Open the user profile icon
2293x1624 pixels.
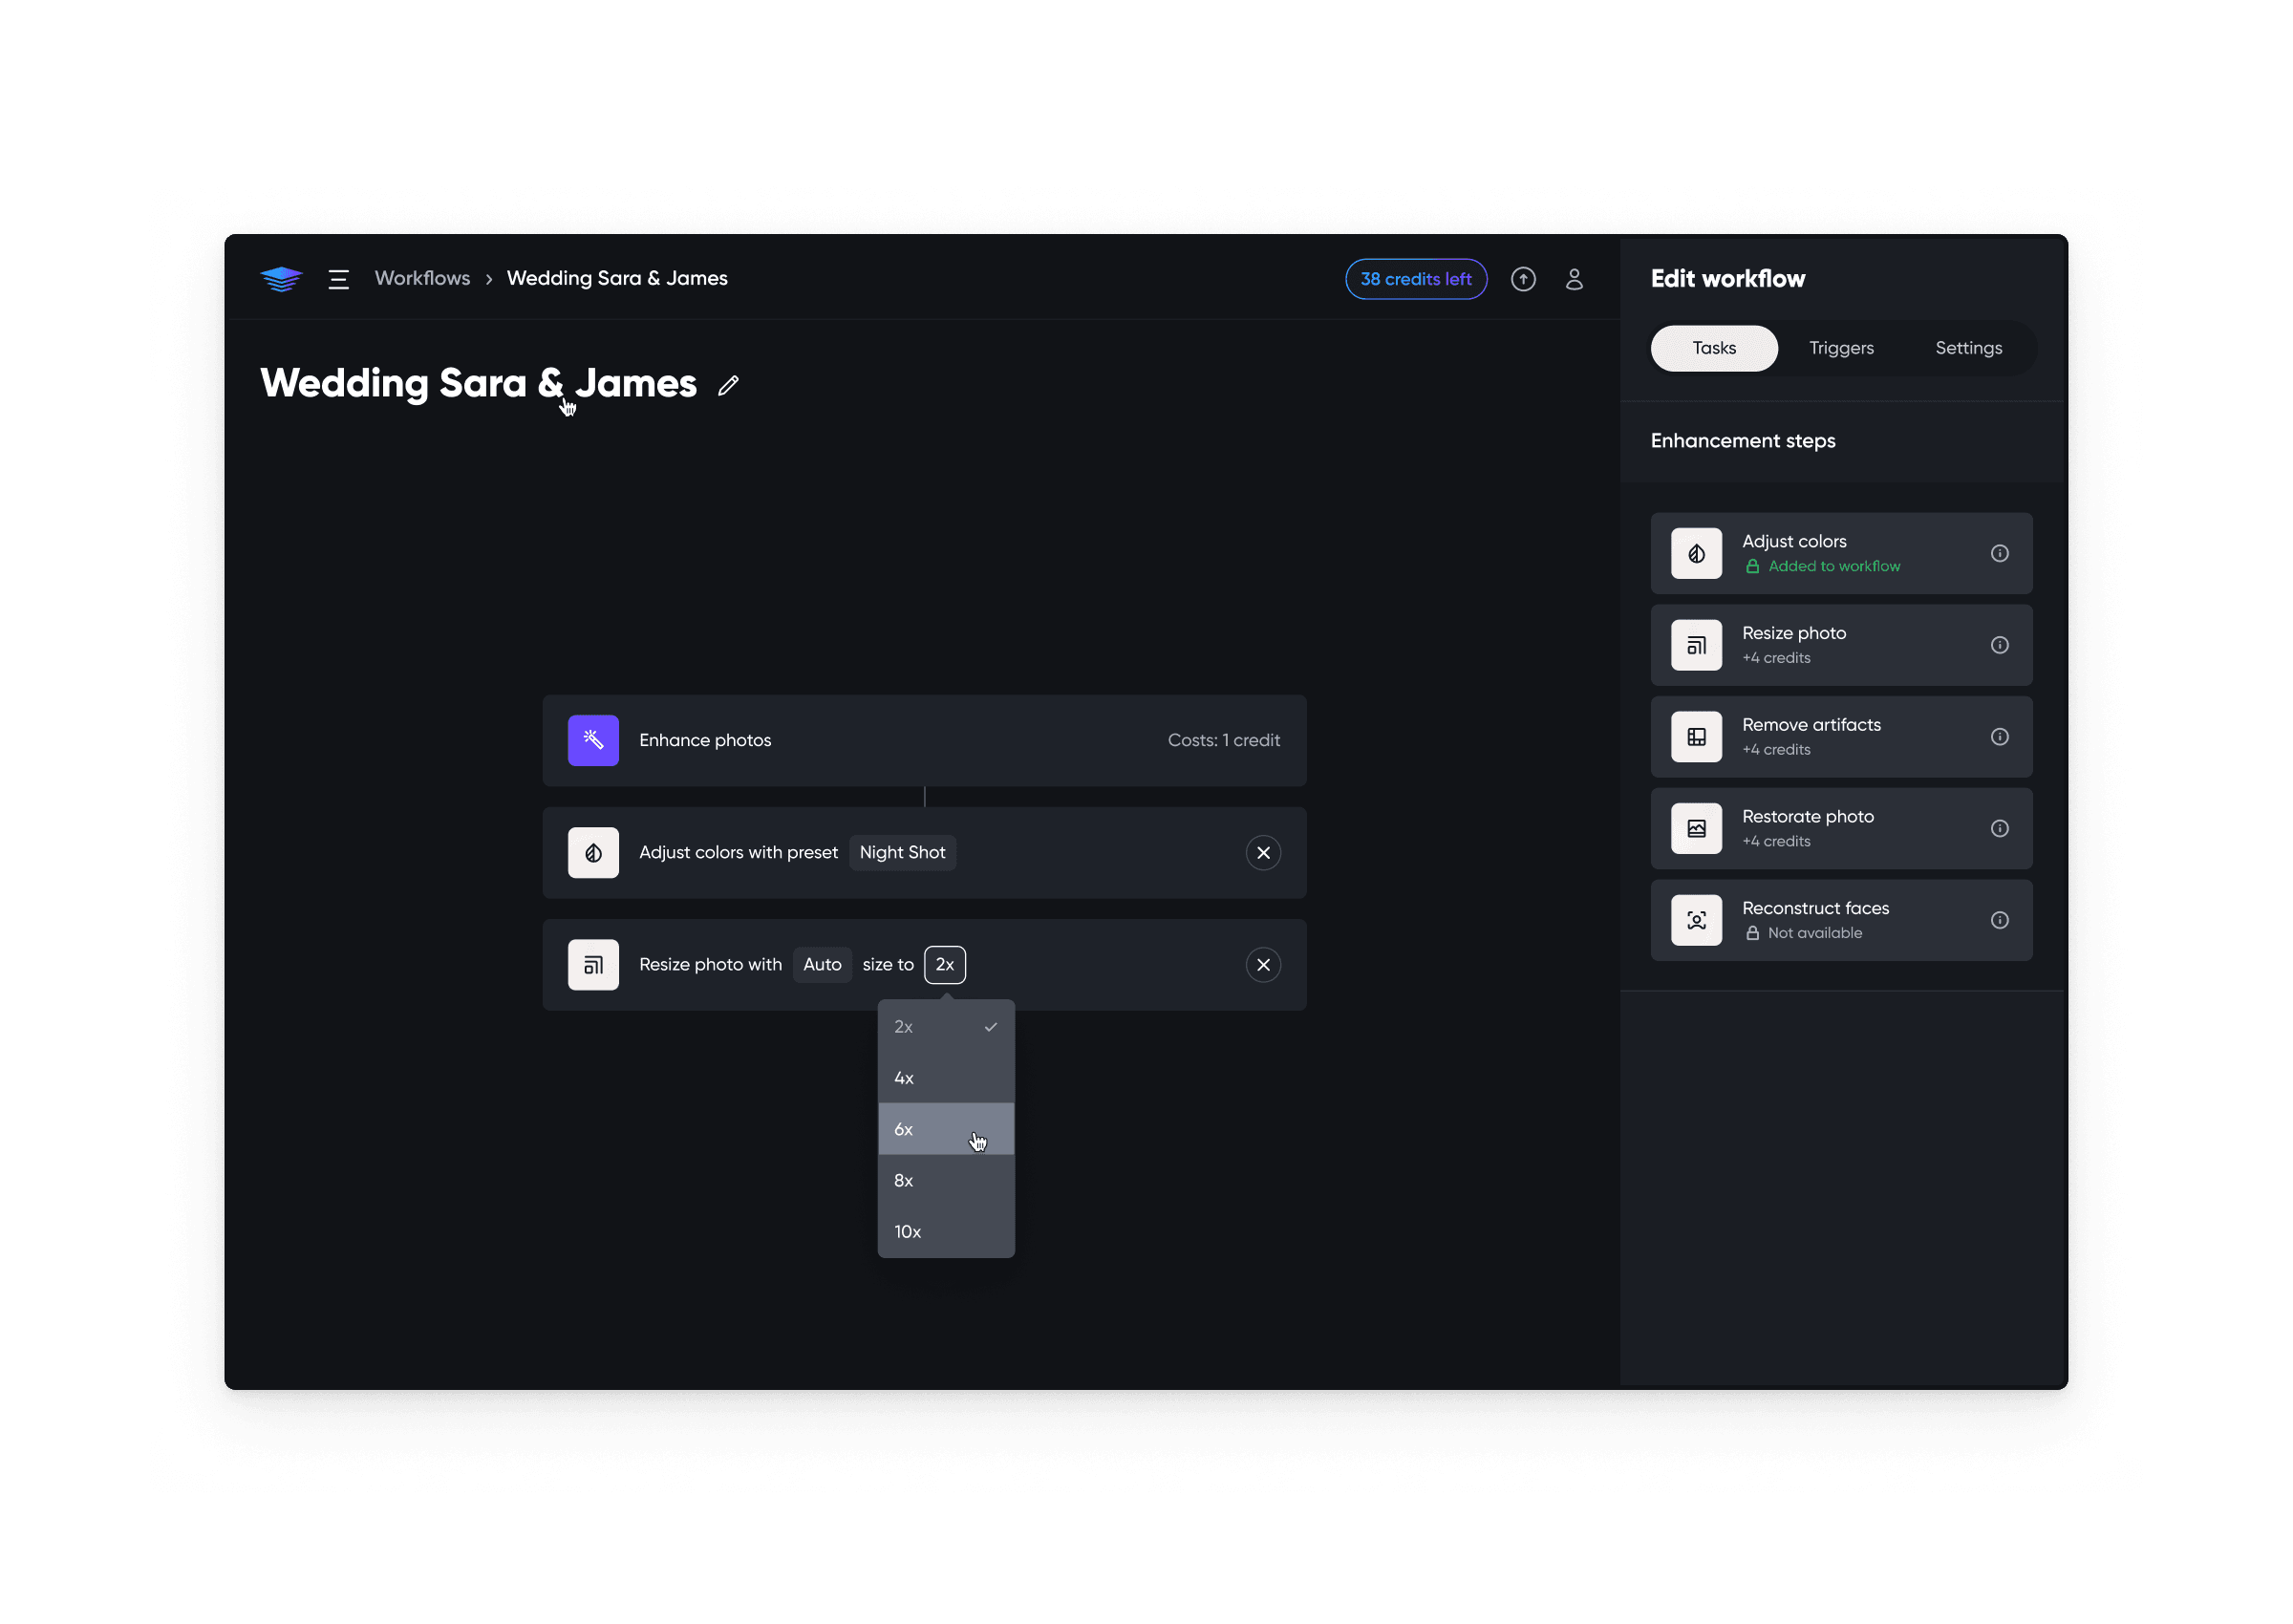[x=1574, y=279]
